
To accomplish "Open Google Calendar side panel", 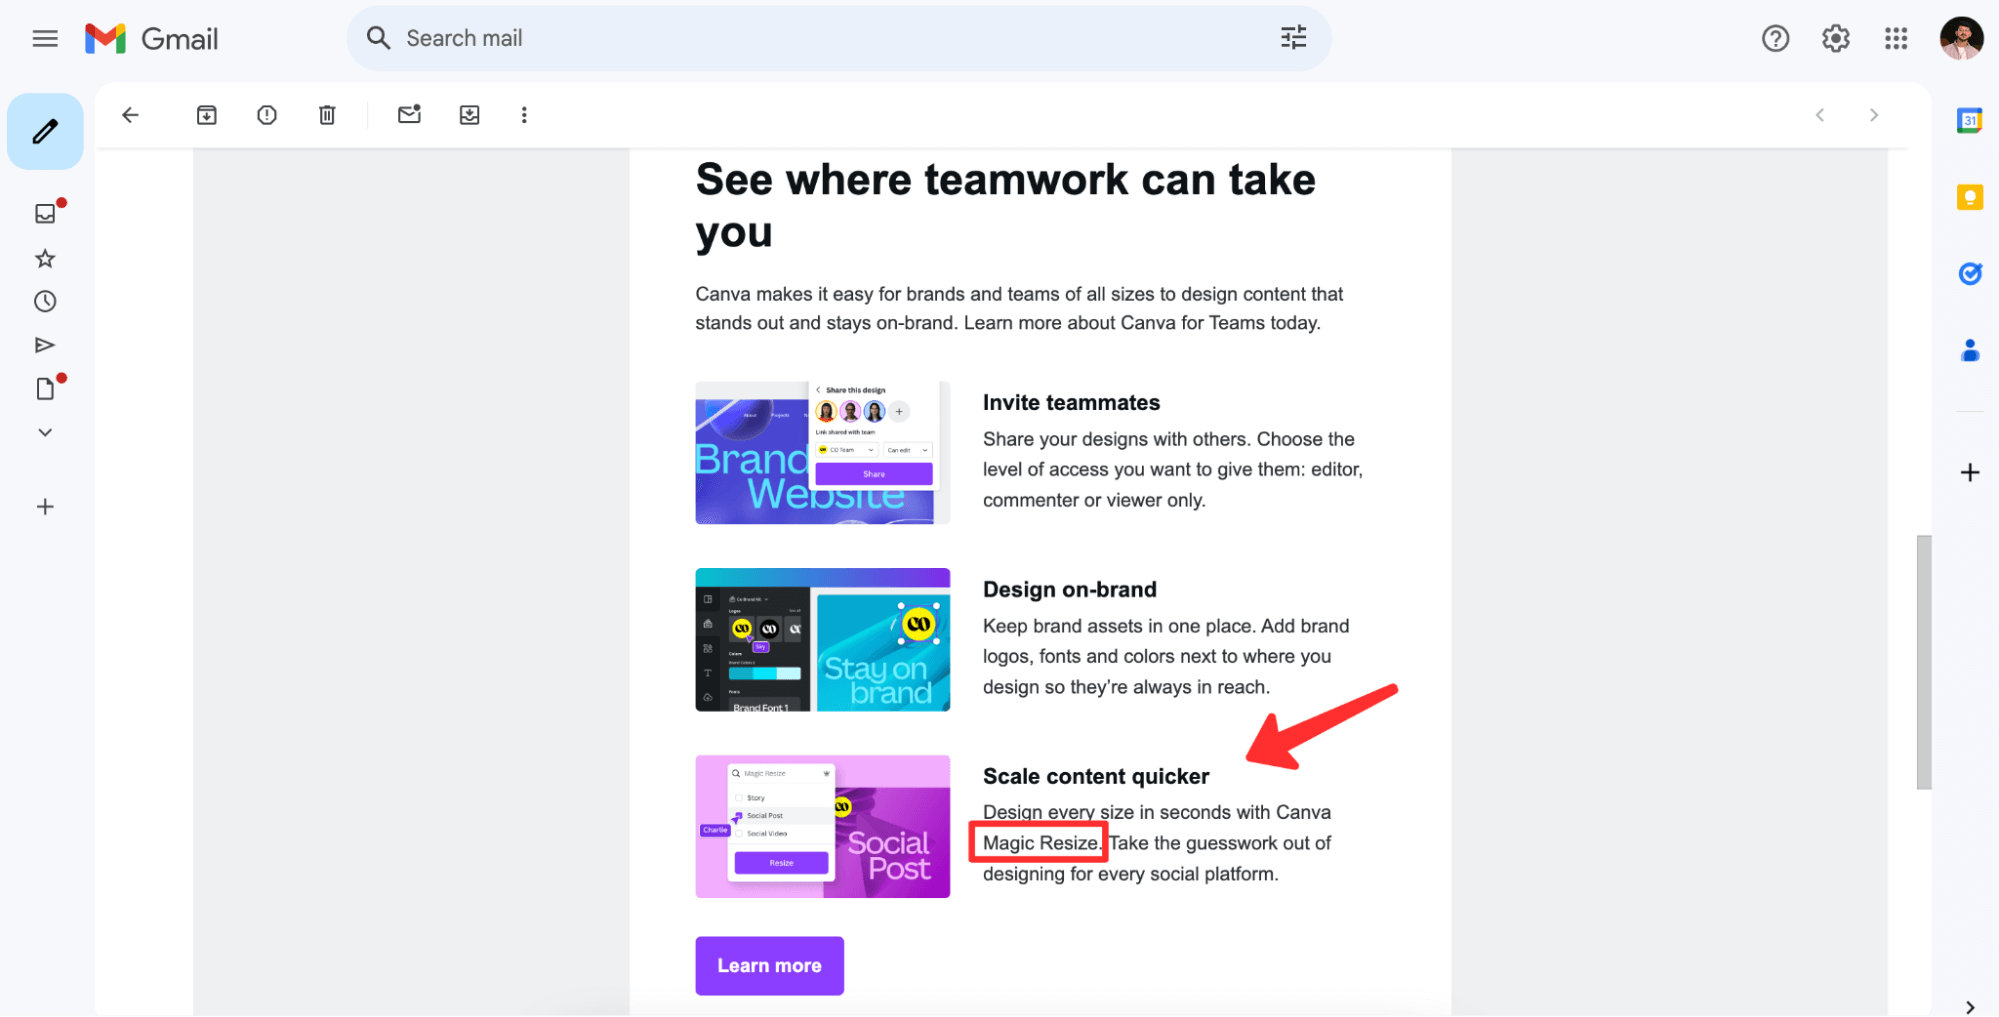I will [x=1969, y=120].
